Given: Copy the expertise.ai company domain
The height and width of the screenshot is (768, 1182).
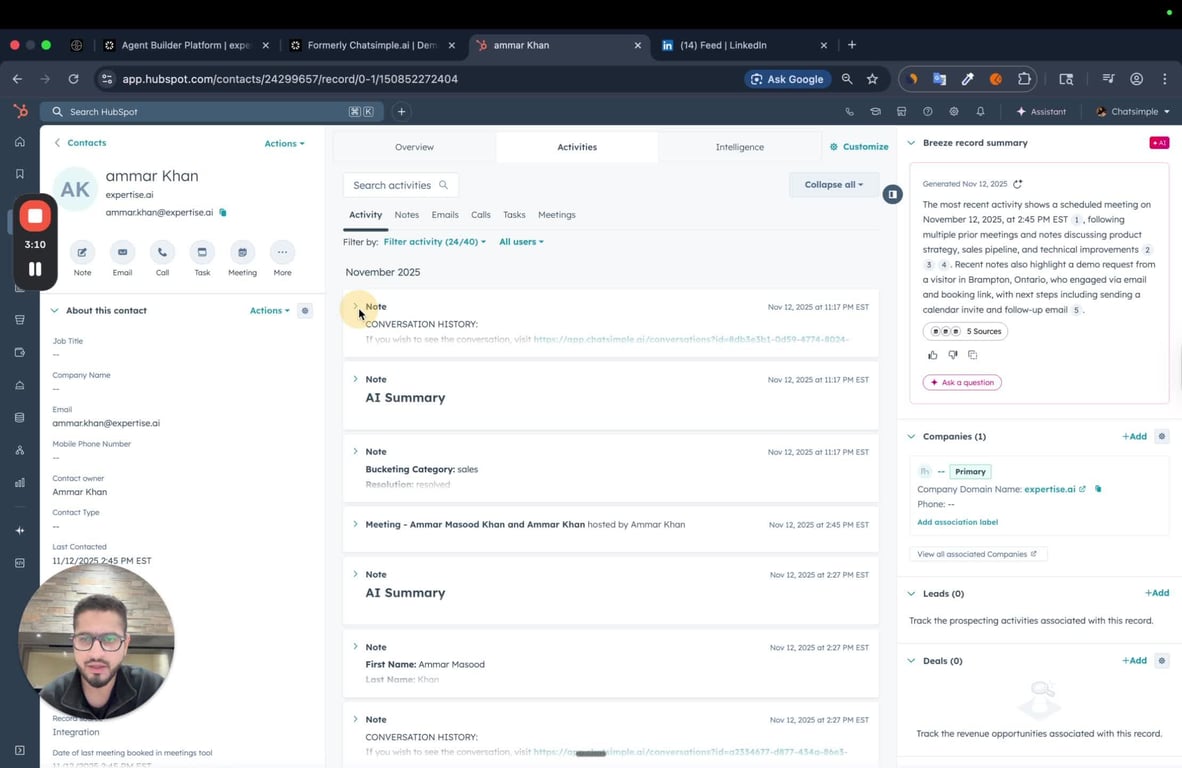Looking at the screenshot, I should click(1098, 489).
